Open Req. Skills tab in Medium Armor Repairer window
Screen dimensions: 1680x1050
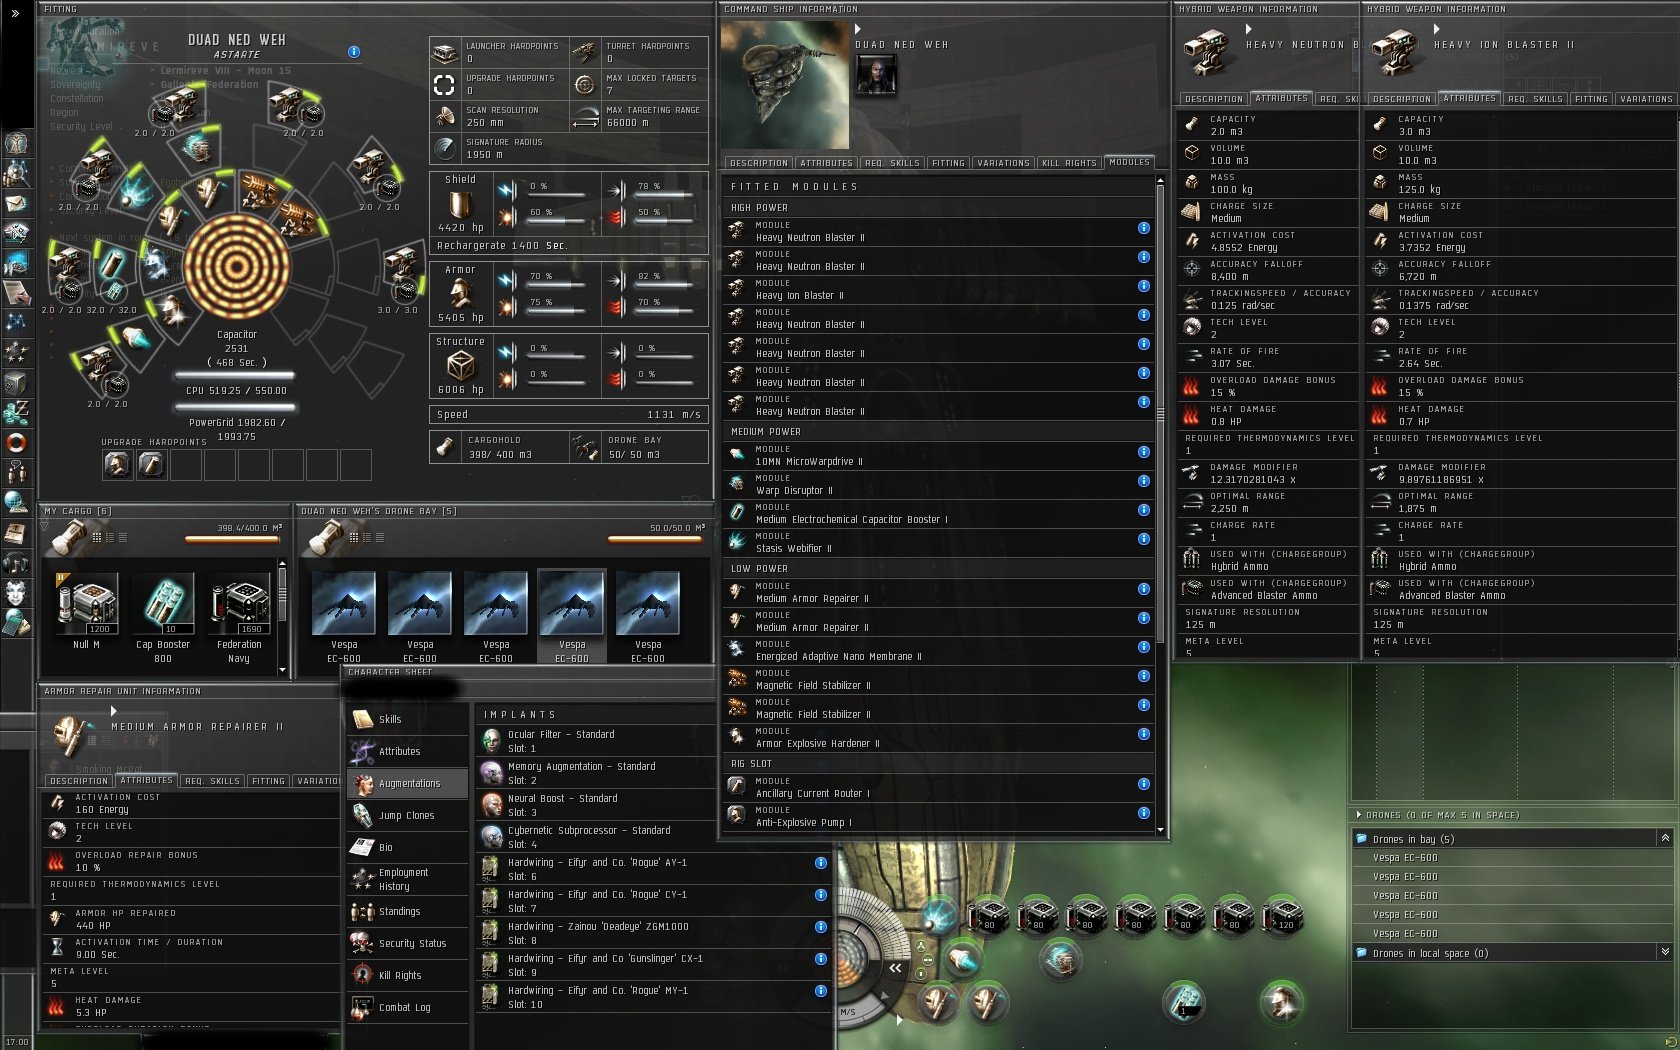pyautogui.click(x=211, y=781)
